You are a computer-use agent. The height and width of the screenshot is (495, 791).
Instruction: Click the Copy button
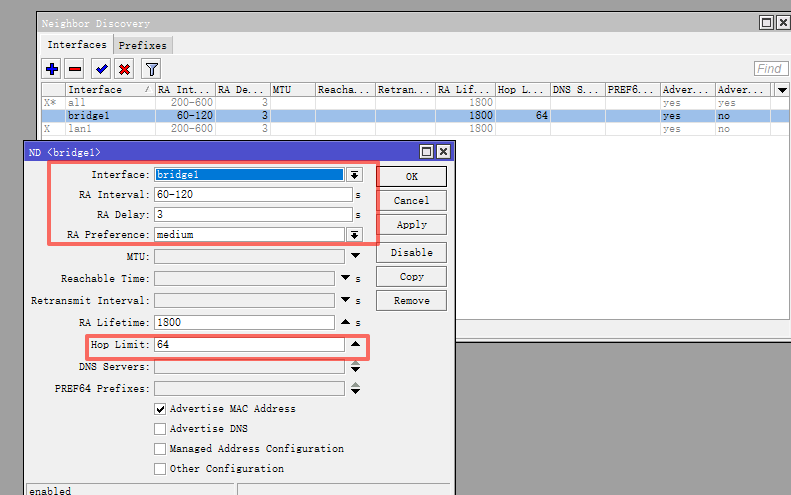(411, 277)
